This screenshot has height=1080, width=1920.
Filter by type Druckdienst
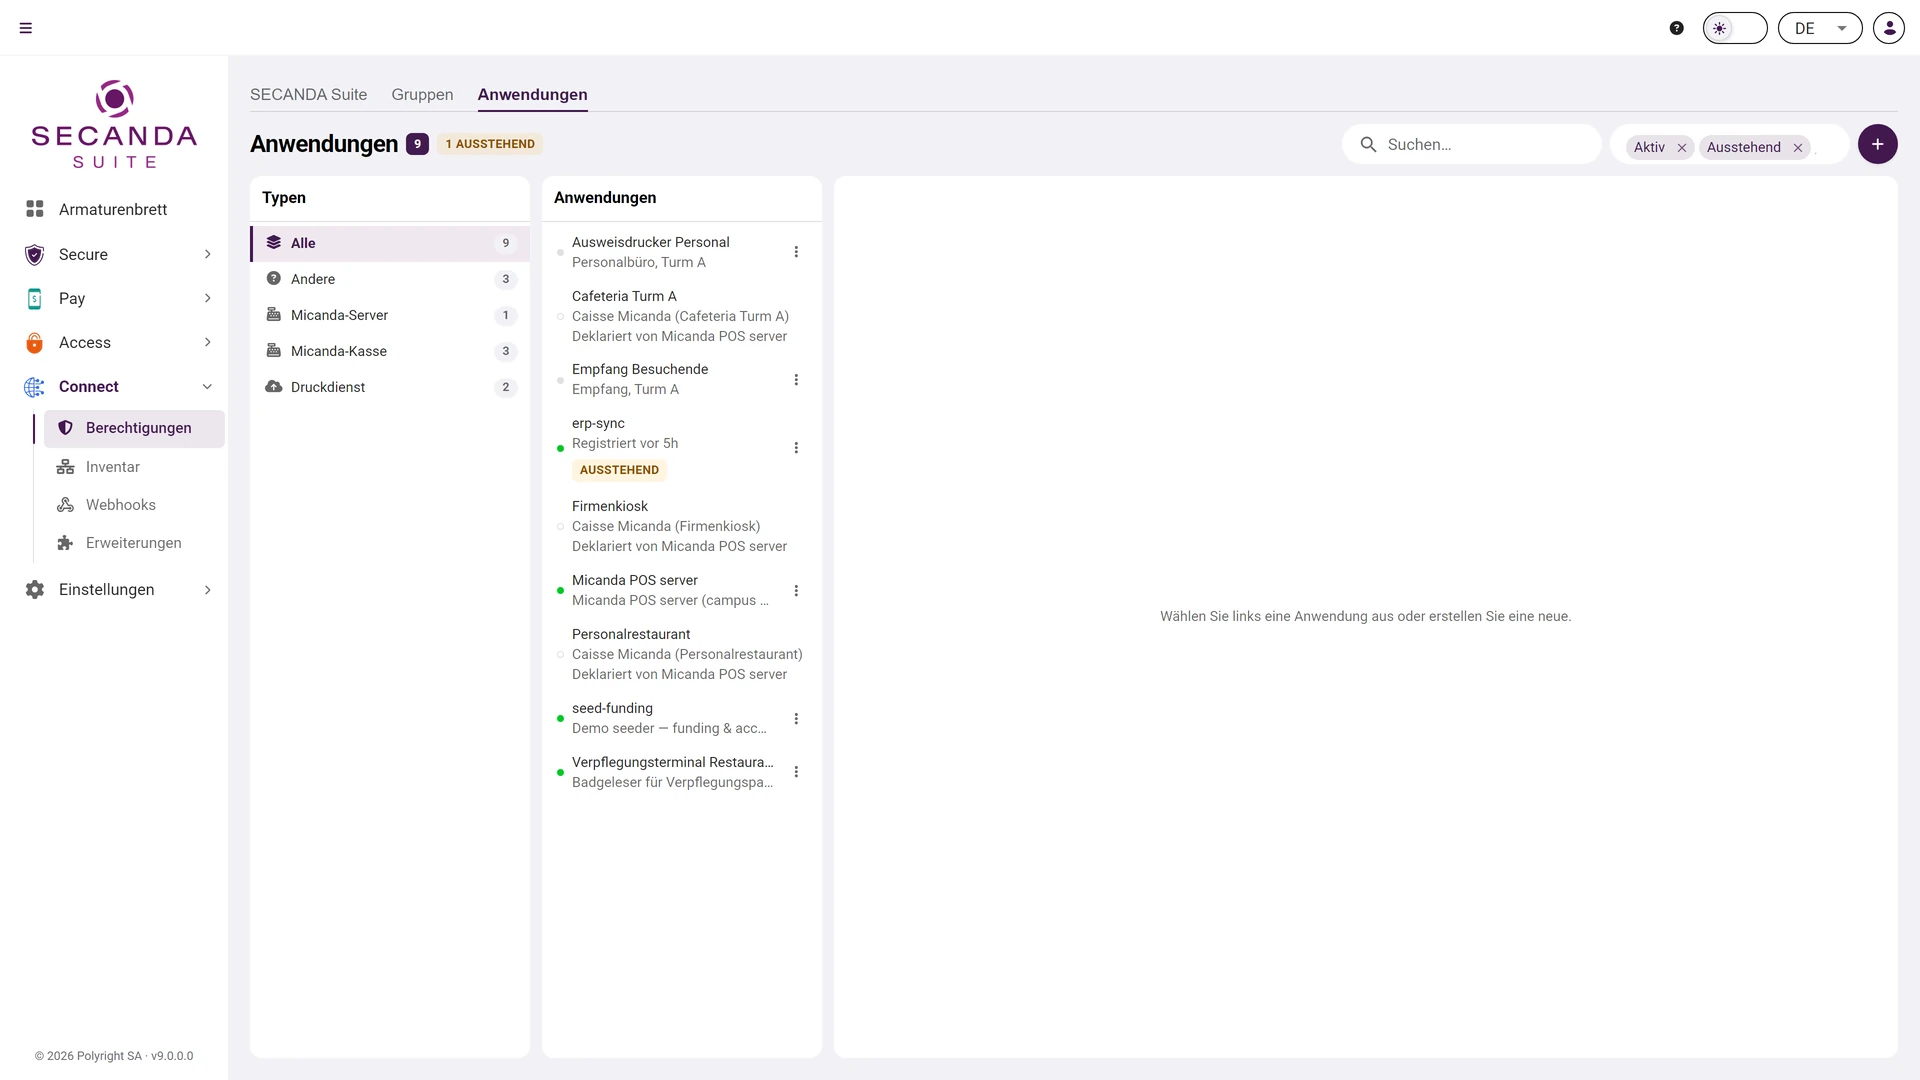[390, 387]
